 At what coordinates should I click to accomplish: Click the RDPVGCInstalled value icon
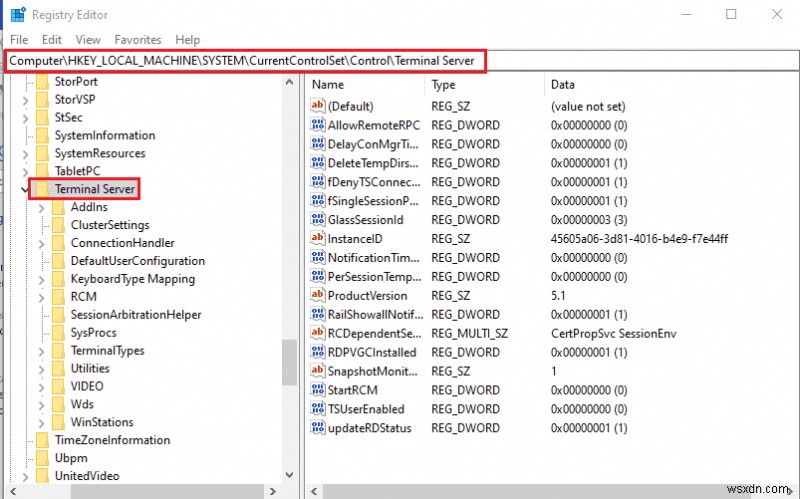pyautogui.click(x=317, y=352)
